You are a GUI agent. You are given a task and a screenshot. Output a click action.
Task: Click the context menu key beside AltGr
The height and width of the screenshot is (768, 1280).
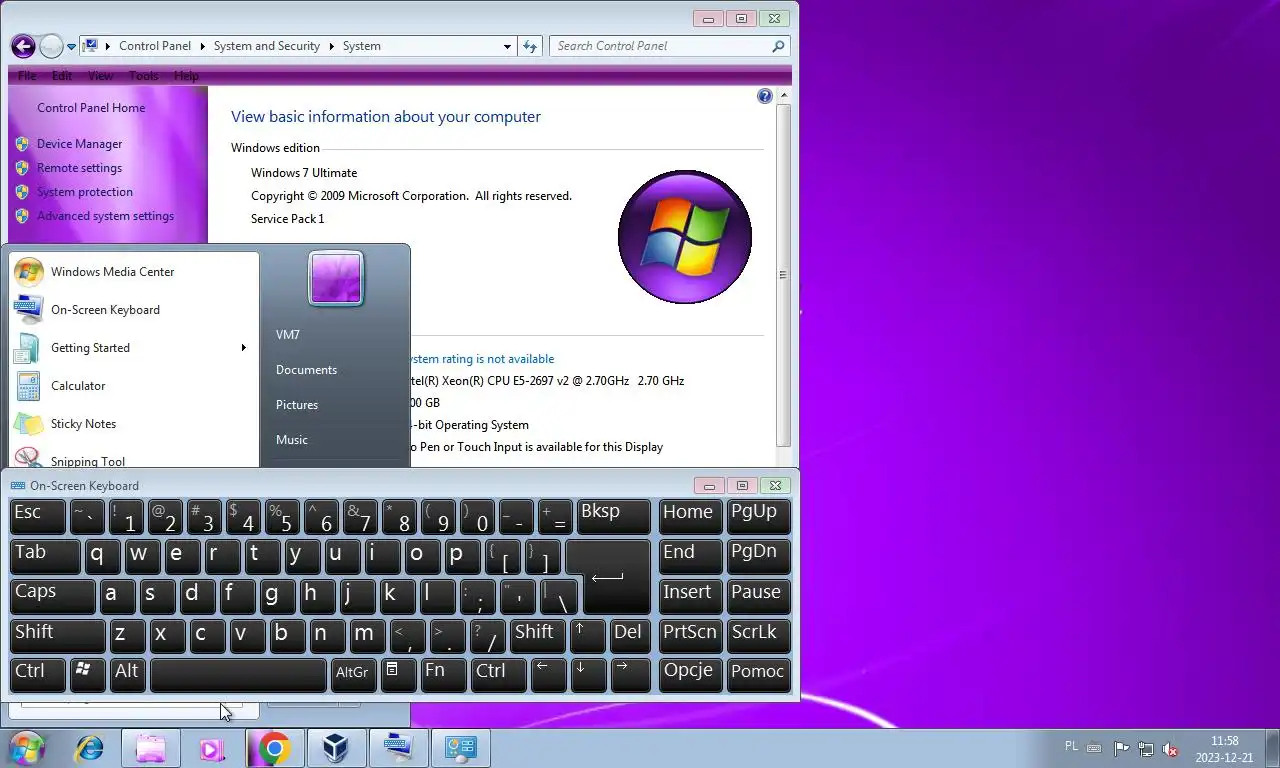(398, 674)
